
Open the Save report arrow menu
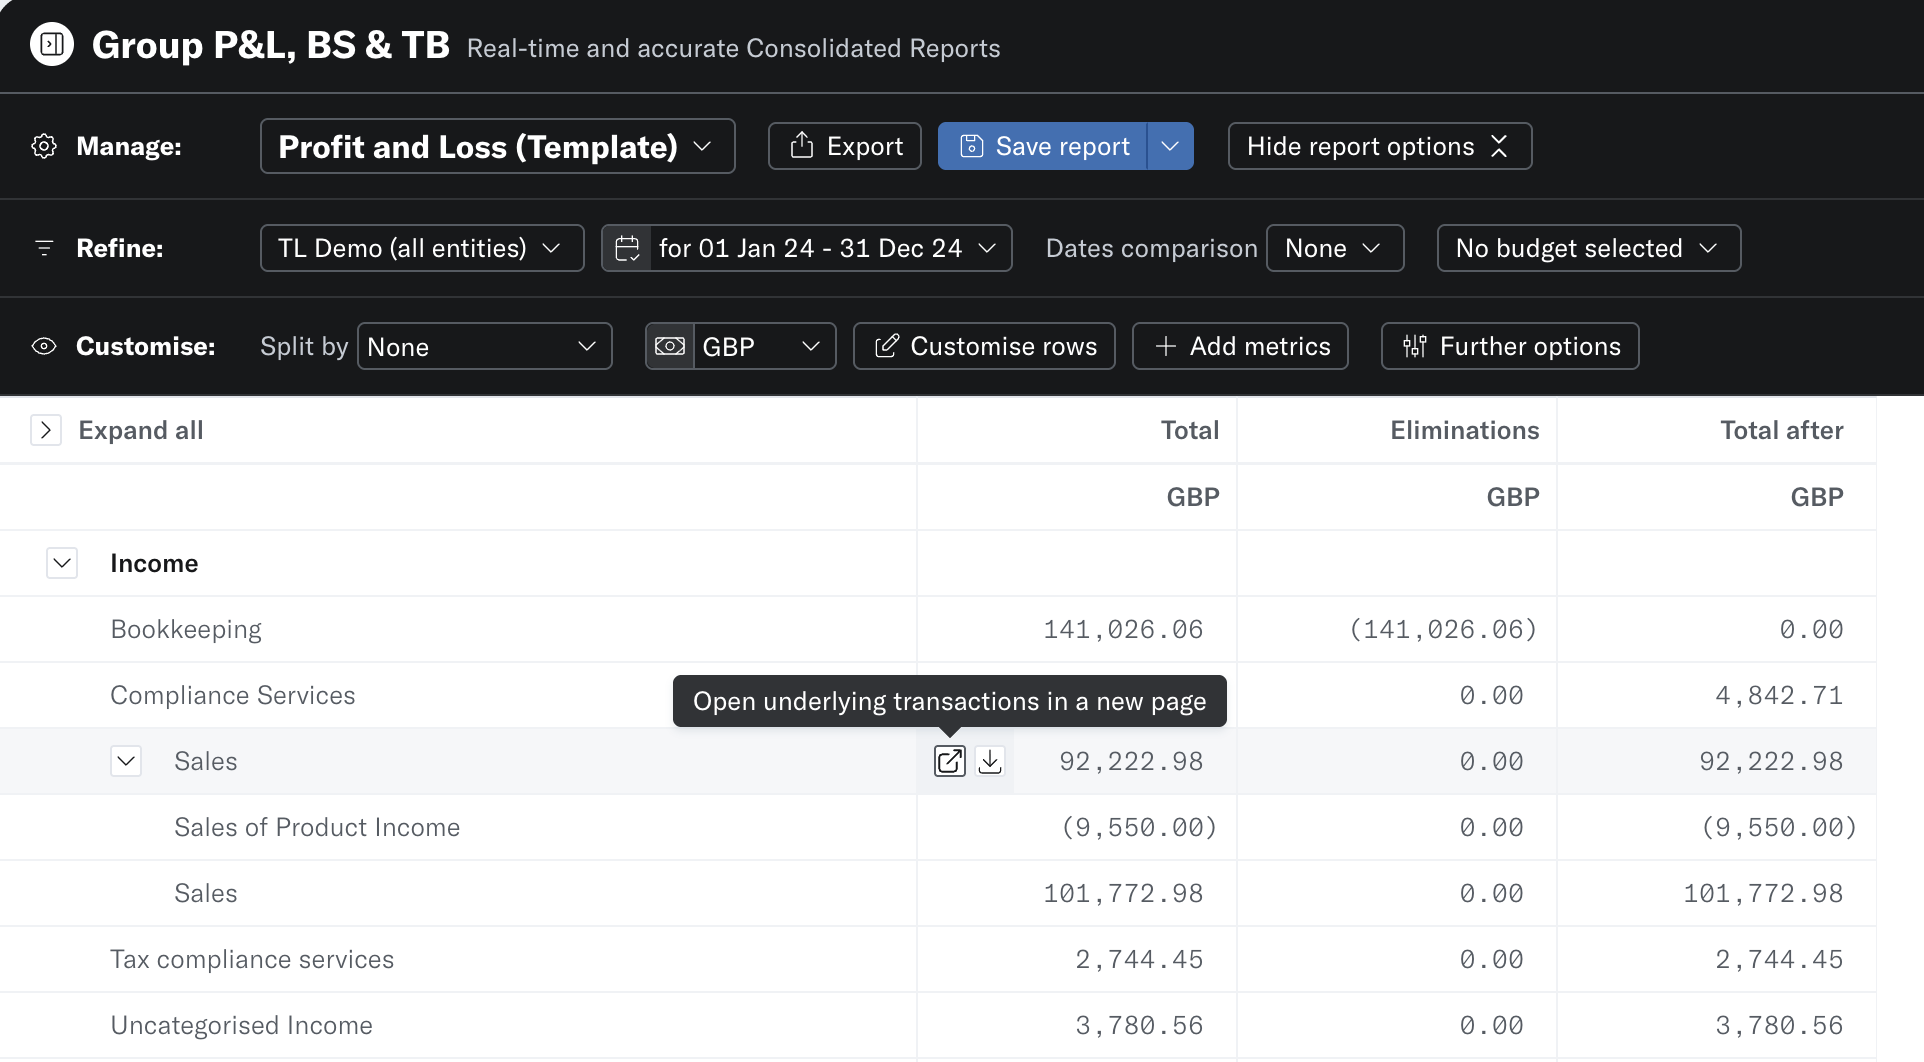pyautogui.click(x=1170, y=146)
